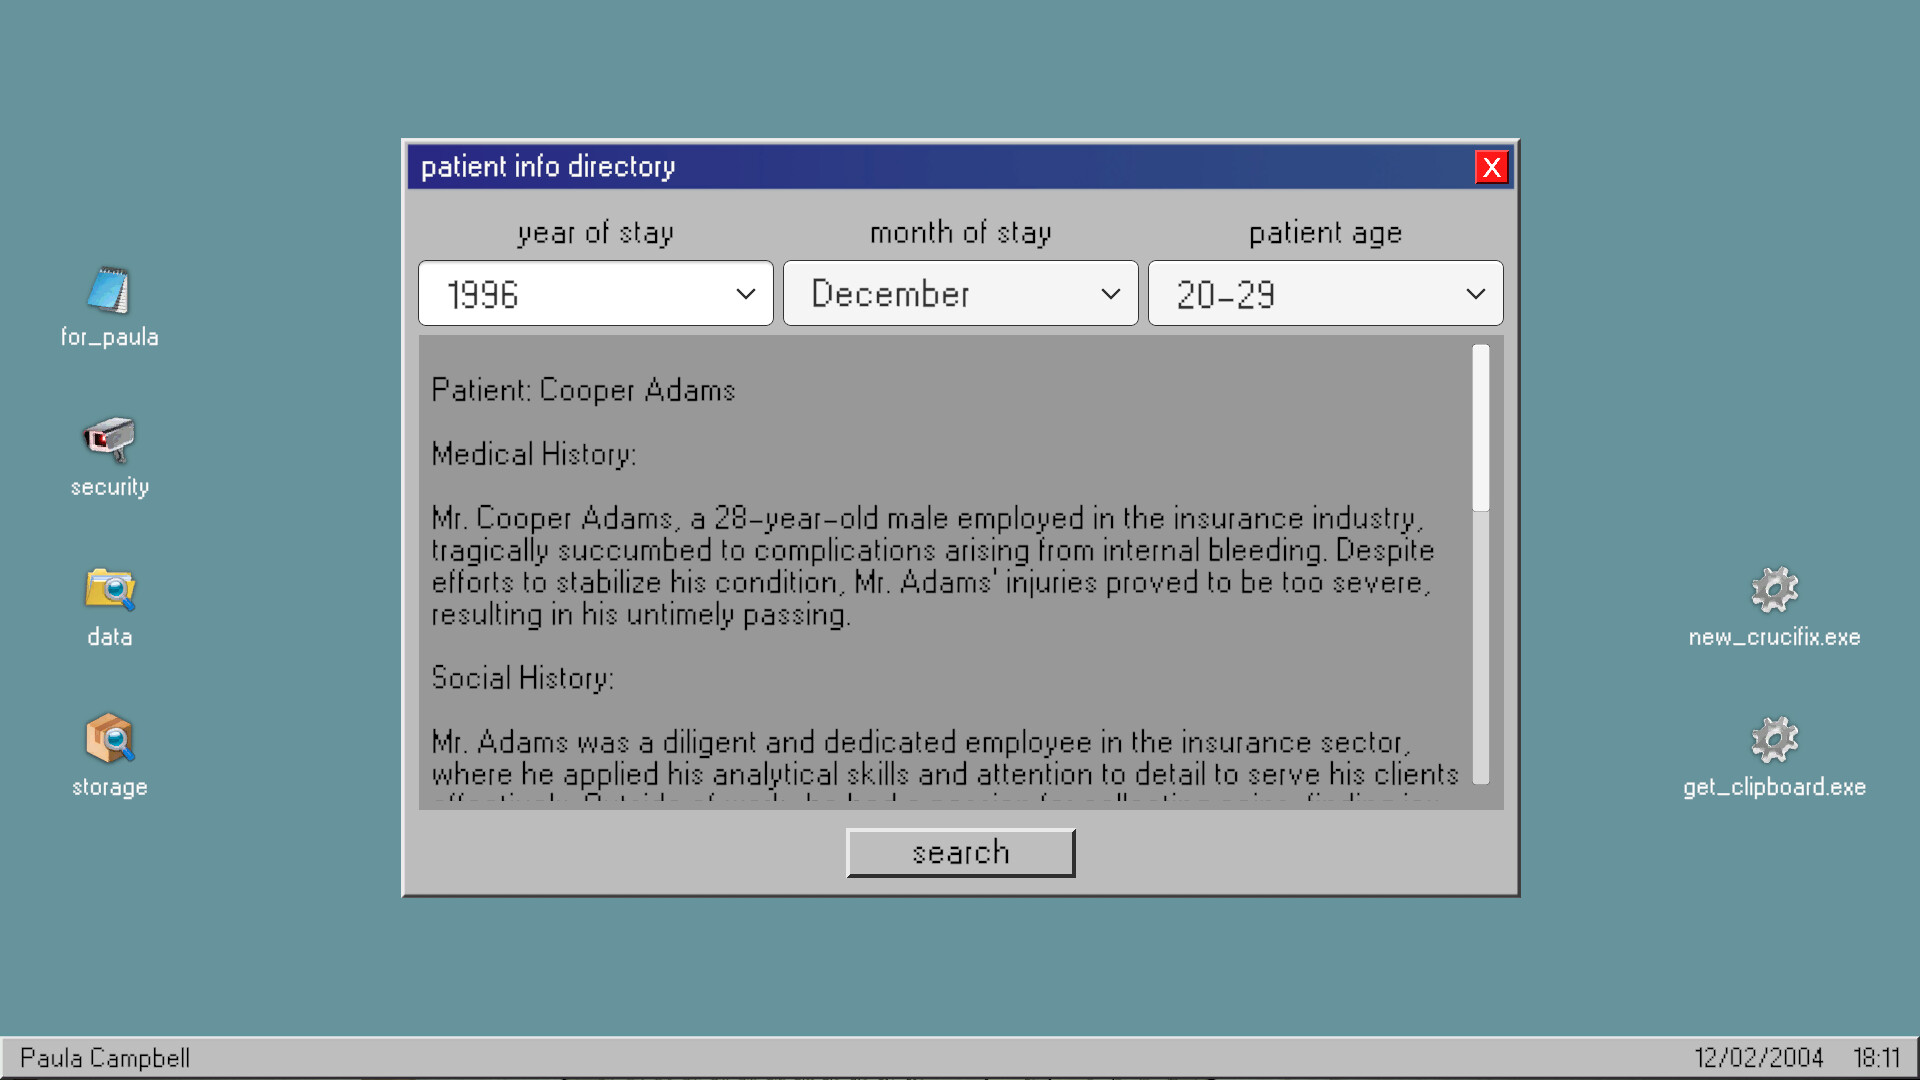Click the Social History heading
This screenshot has width=1920, height=1080.
pyautogui.click(x=522, y=678)
